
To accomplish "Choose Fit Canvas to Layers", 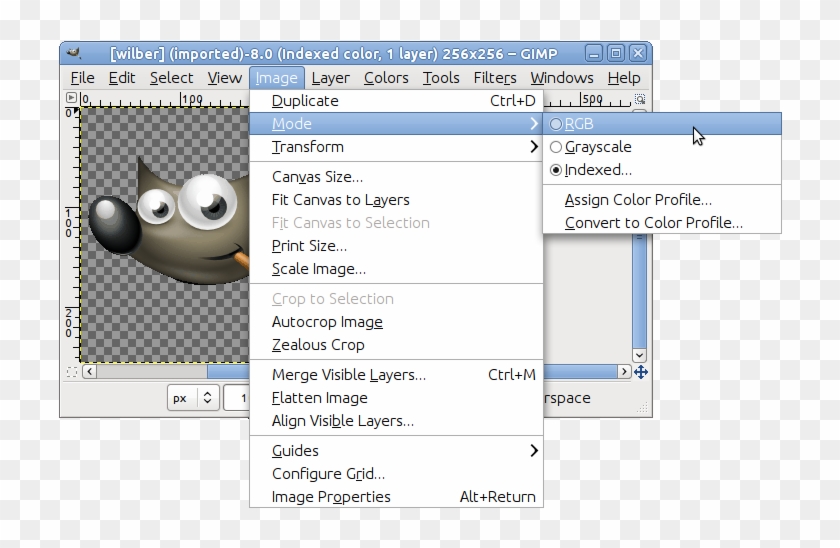I will click(x=396, y=200).
